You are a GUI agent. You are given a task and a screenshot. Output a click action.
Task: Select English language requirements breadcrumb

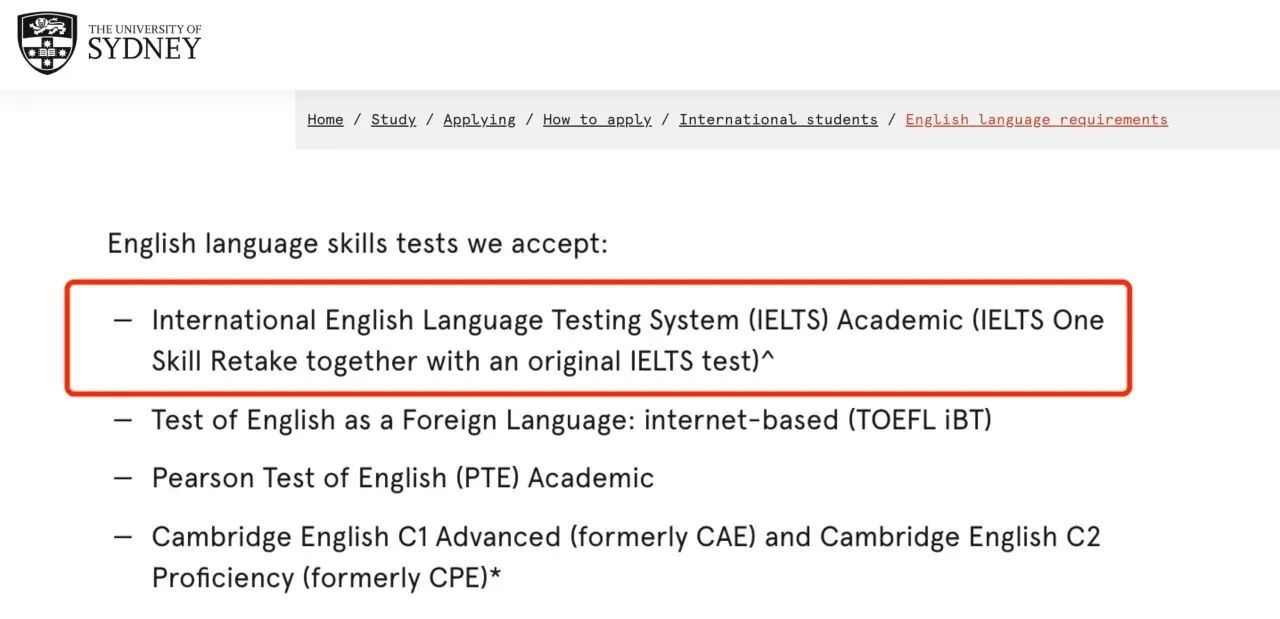coord(1036,119)
